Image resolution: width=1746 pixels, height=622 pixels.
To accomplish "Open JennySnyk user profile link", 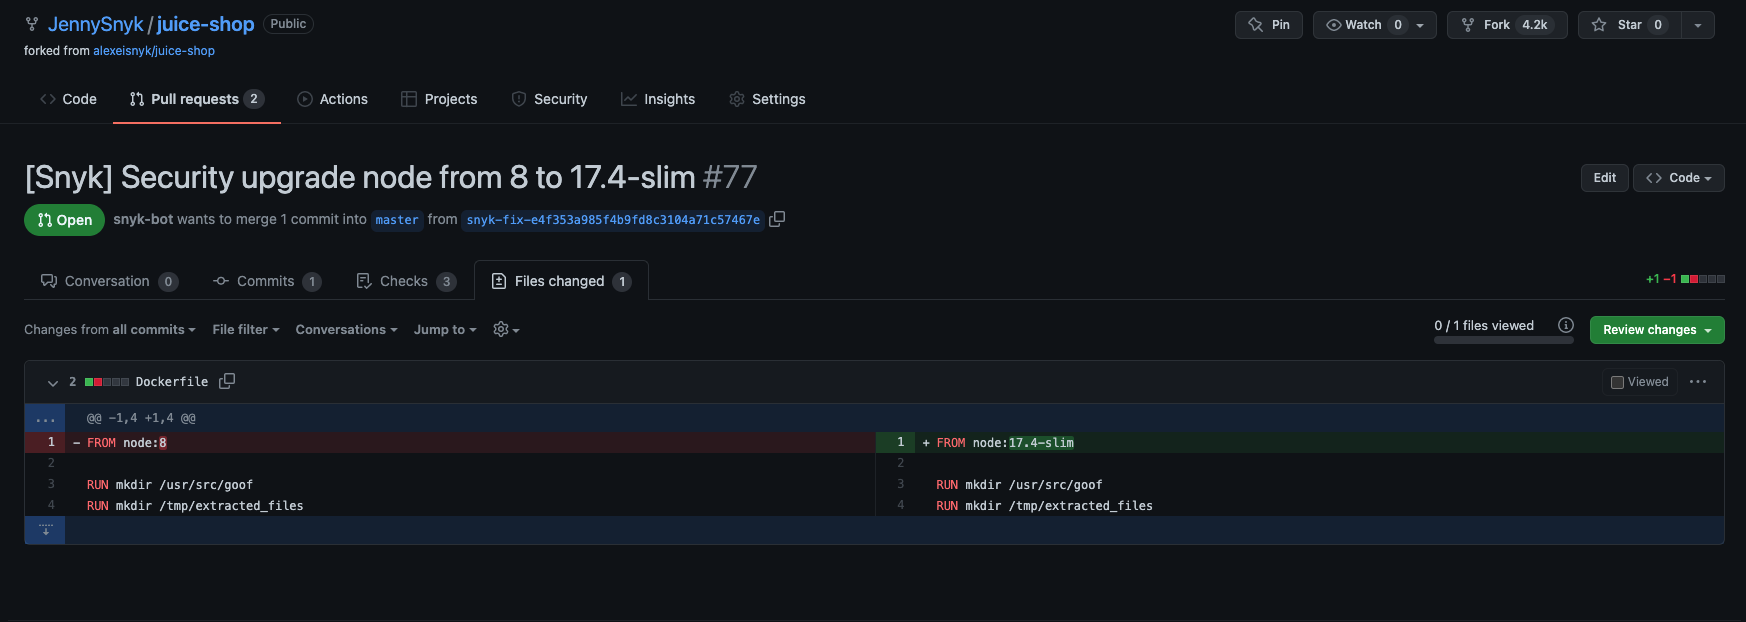I will [96, 24].
